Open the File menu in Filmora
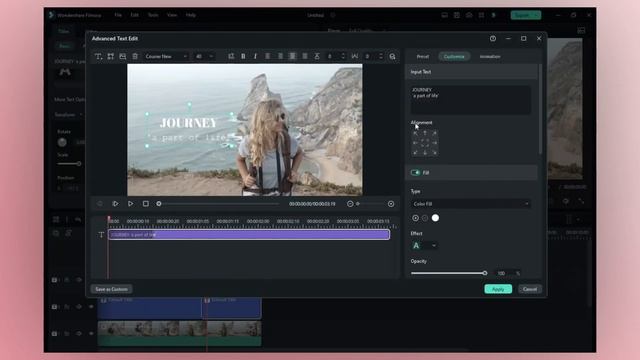Screen dimensions: 640x360 coord(118,15)
